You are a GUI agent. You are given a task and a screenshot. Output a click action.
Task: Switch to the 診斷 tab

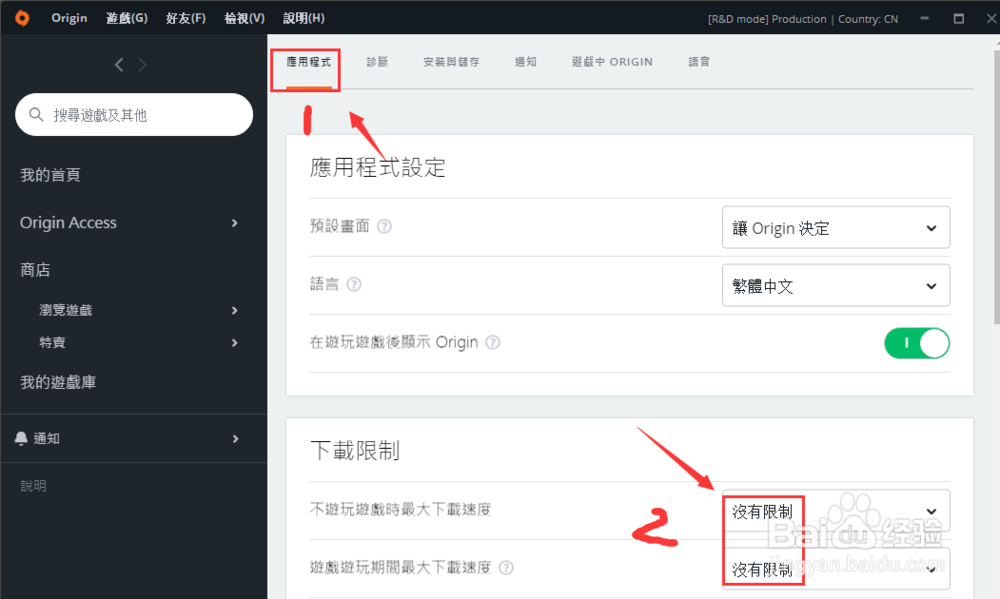coord(378,62)
